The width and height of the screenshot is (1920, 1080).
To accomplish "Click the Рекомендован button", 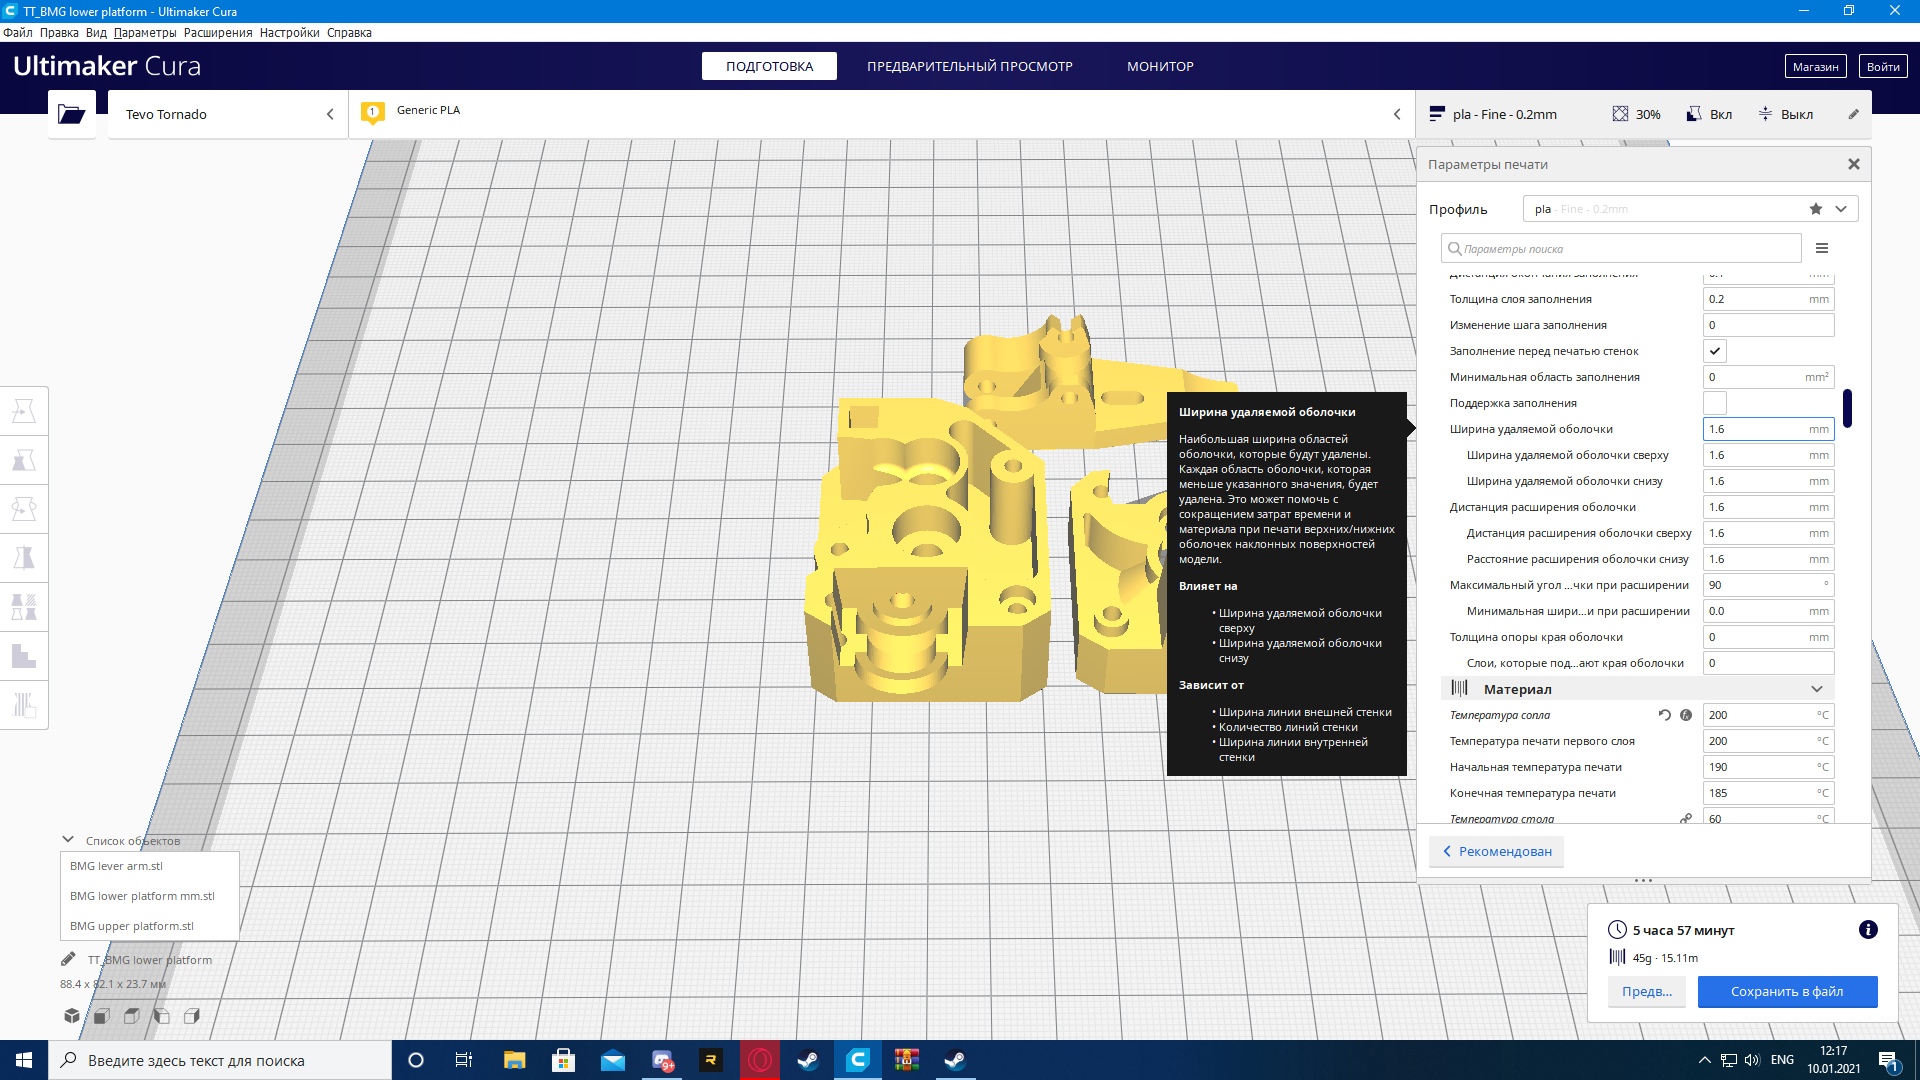I will (1496, 851).
